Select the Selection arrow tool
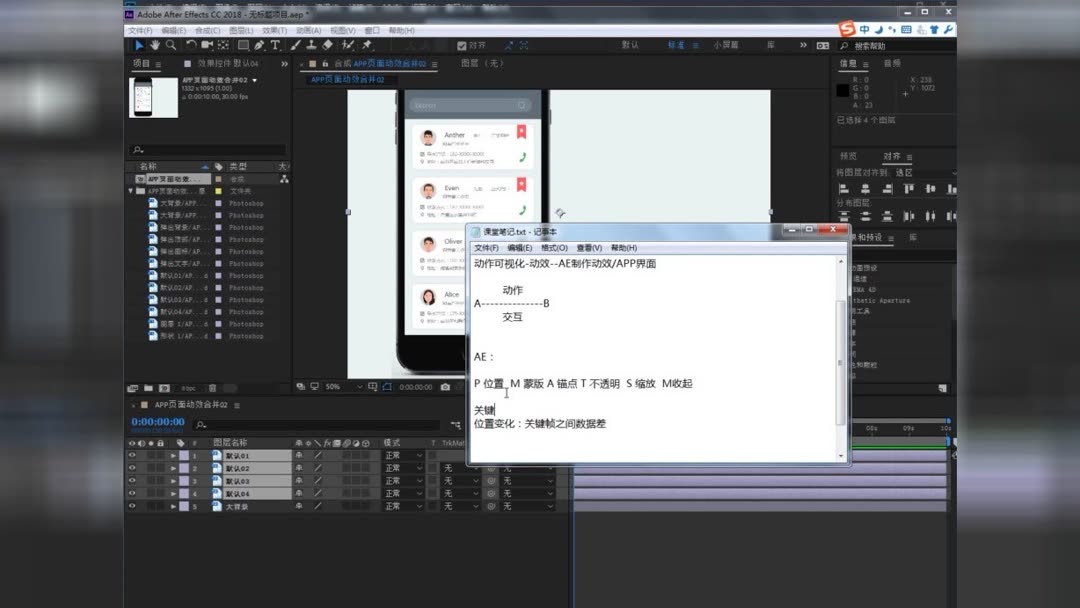Viewport: 1080px width, 608px height. (138, 45)
